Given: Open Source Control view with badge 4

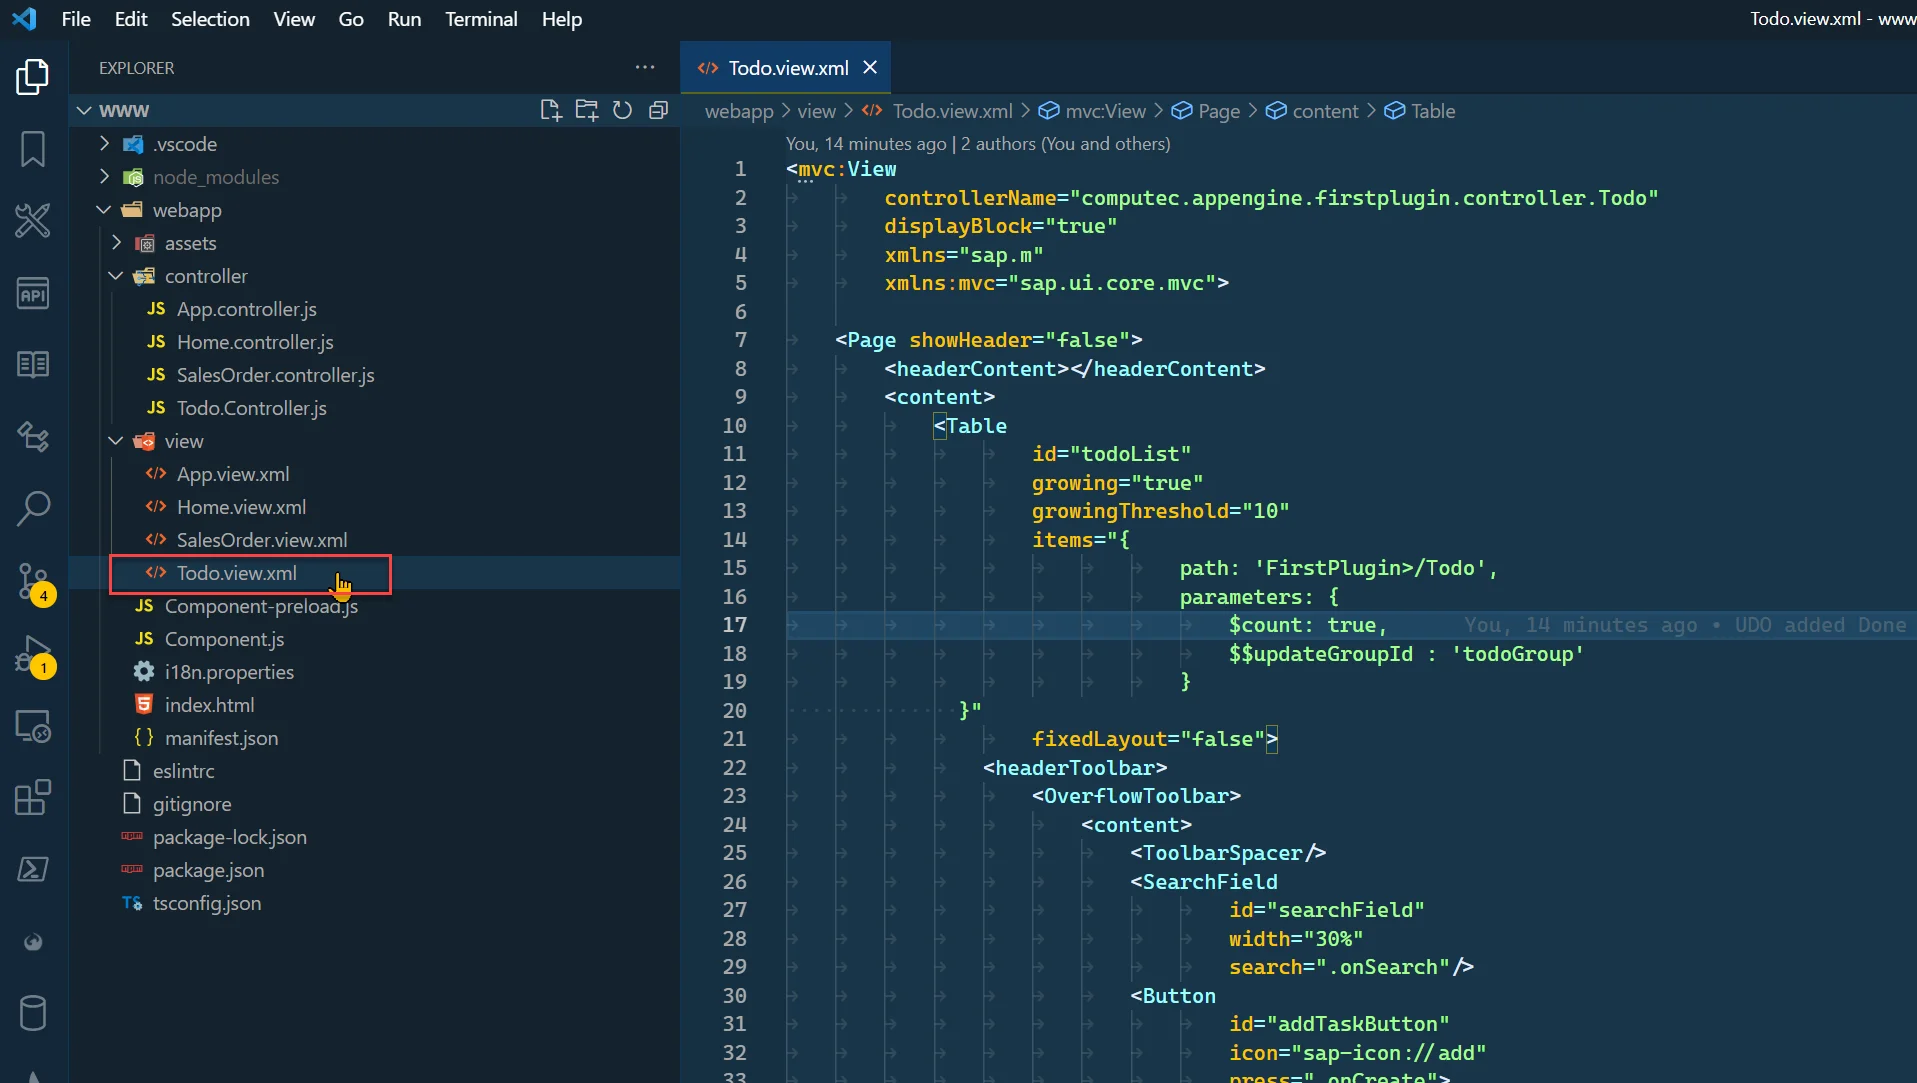Looking at the screenshot, I should 33,581.
